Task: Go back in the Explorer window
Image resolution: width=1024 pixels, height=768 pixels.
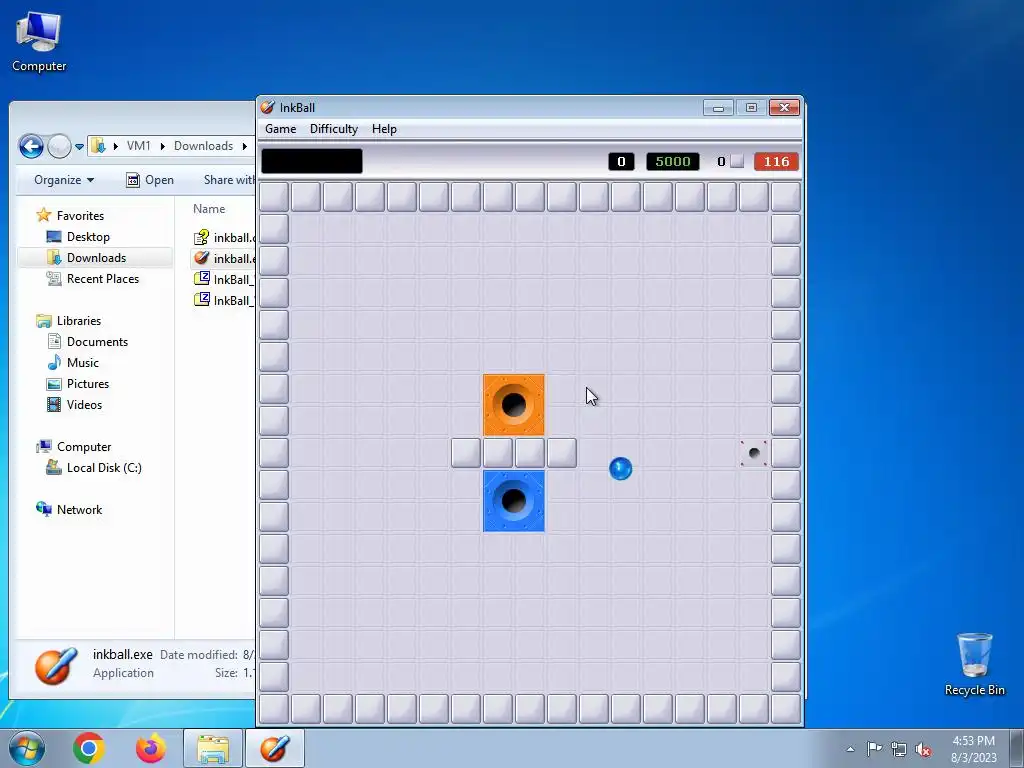Action: tap(31, 146)
